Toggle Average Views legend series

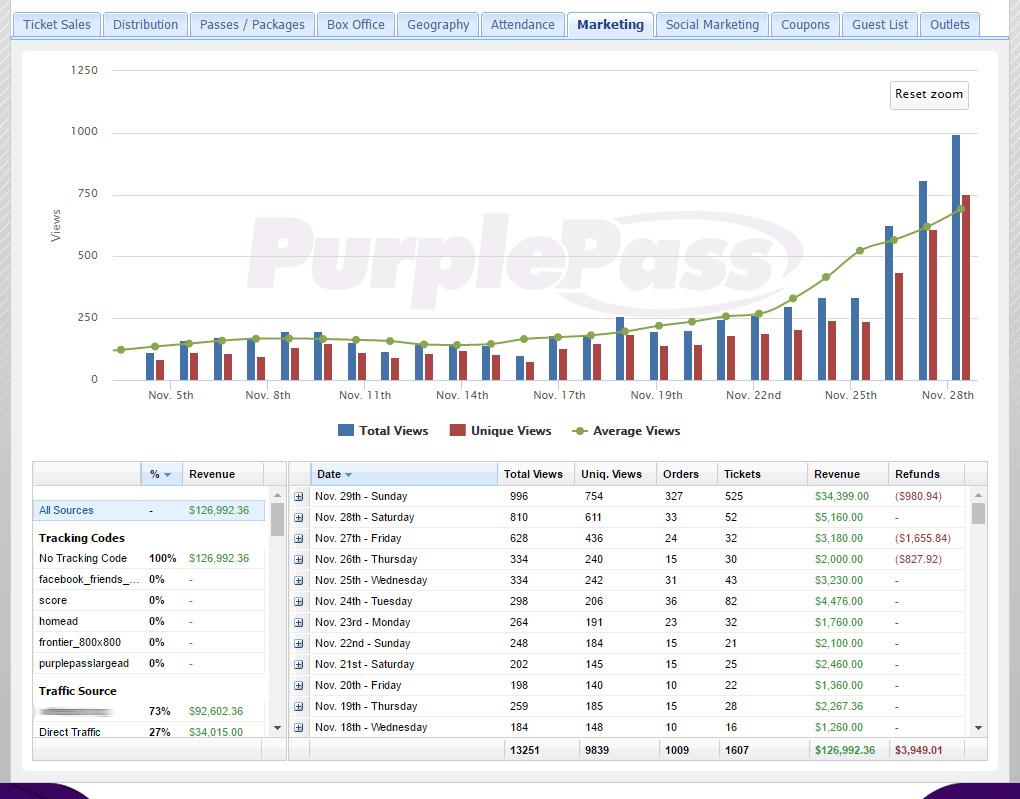626,431
